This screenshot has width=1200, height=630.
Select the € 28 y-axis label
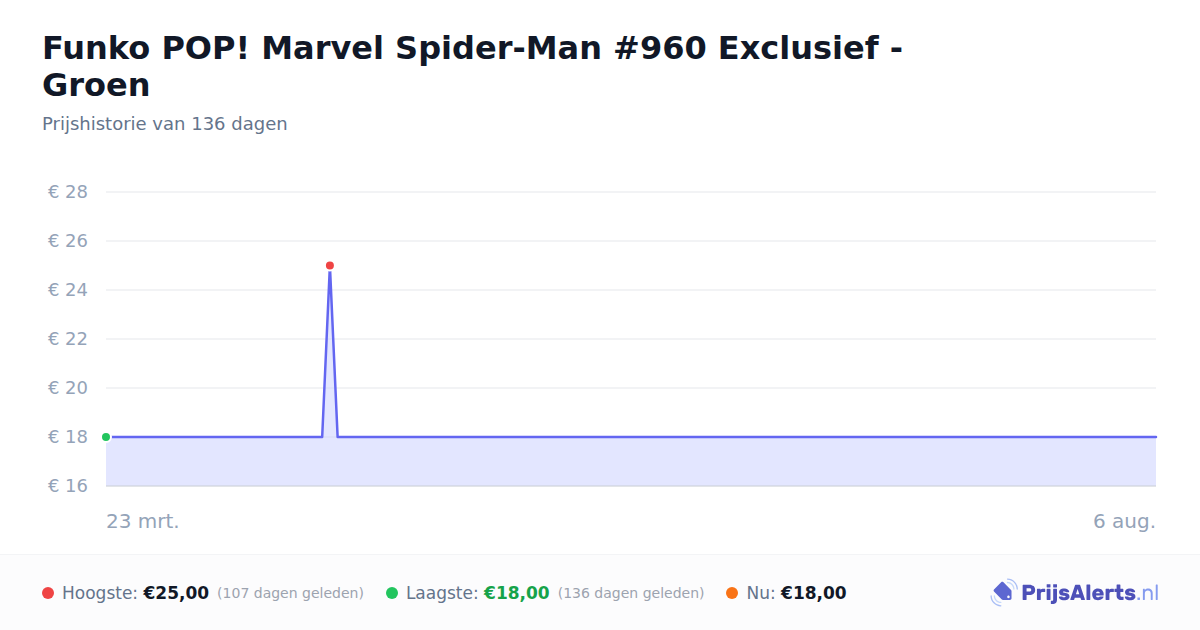pos(68,192)
